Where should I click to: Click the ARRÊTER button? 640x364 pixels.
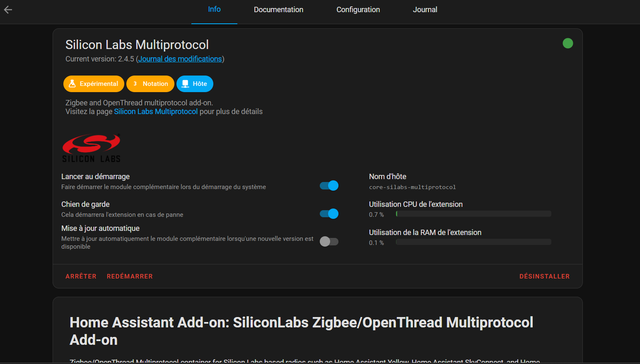click(81, 276)
